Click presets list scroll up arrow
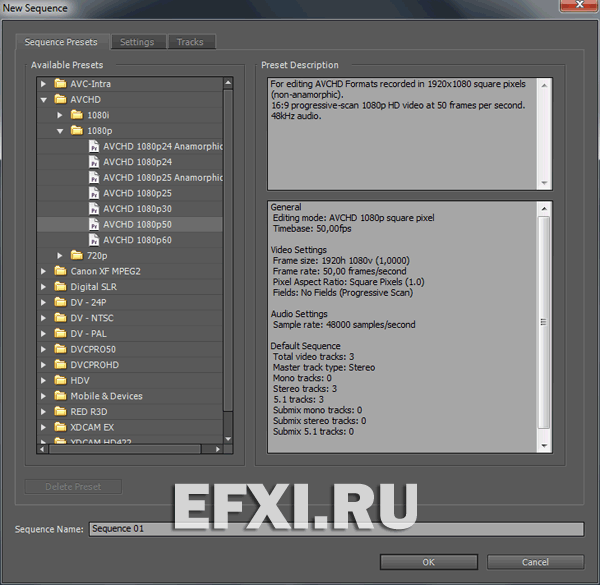Screen dimensions: 600x585 coord(228,83)
